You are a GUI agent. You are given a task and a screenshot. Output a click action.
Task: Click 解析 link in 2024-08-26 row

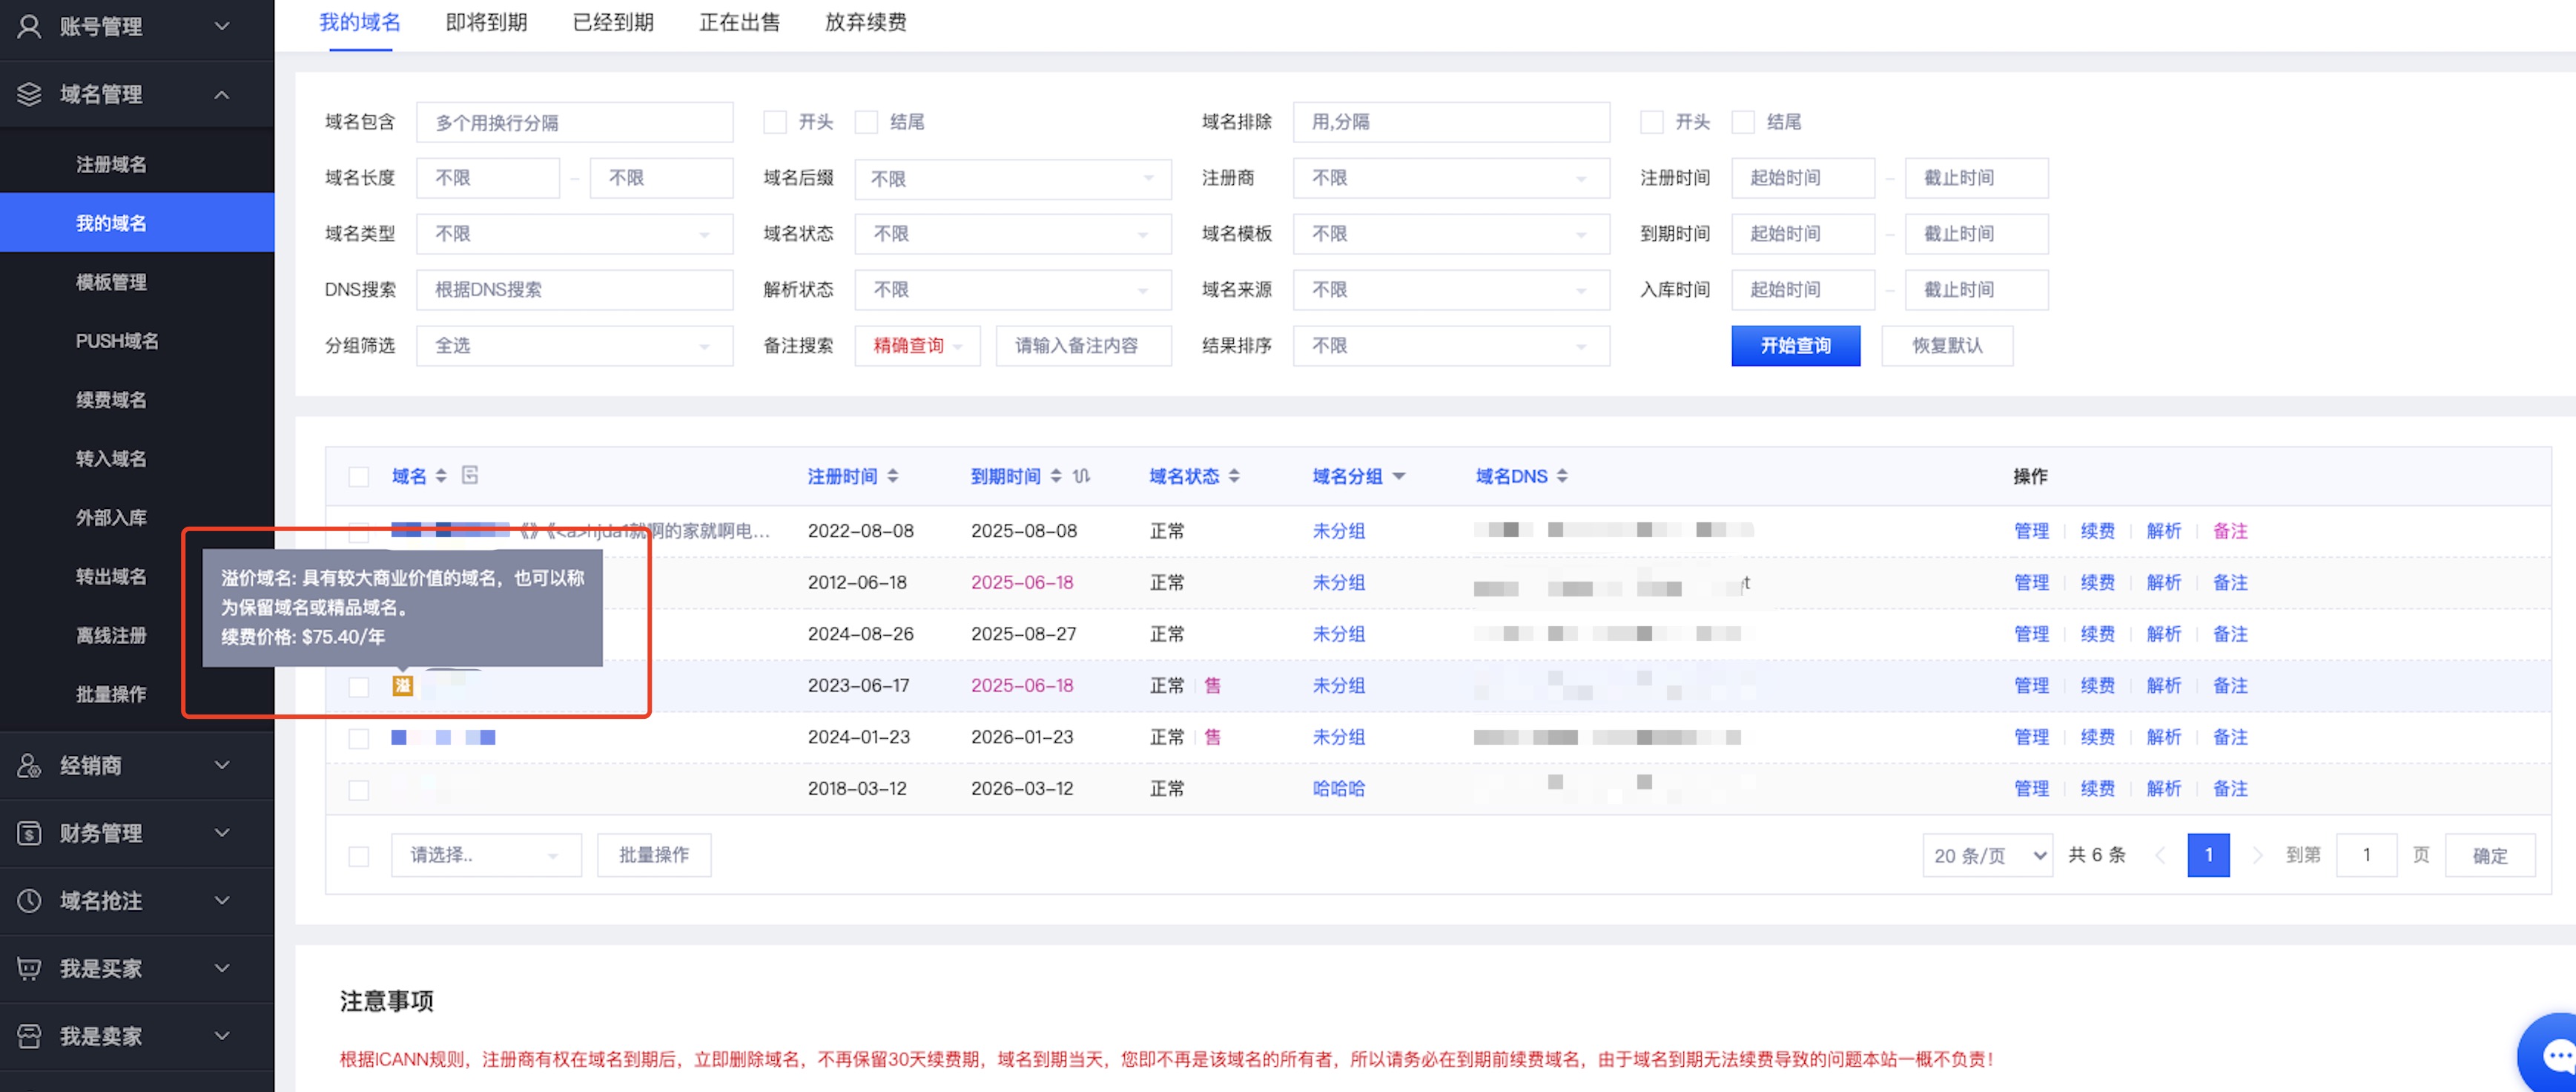point(2163,634)
